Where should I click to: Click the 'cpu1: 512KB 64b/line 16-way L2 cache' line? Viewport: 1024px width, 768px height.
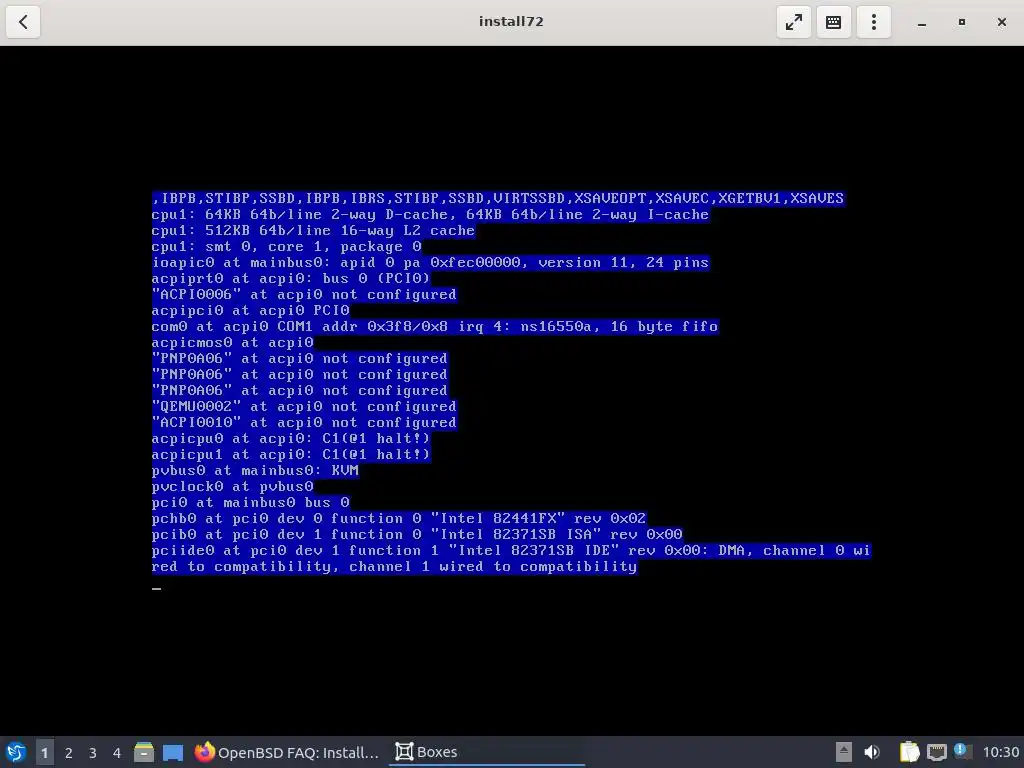coord(313,230)
